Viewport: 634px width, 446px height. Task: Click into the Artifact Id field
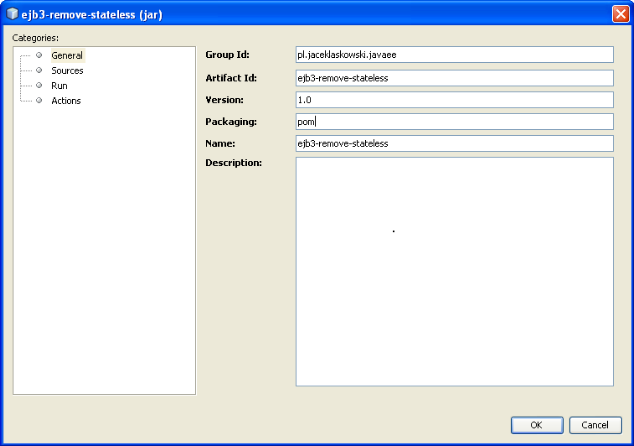(x=454, y=78)
